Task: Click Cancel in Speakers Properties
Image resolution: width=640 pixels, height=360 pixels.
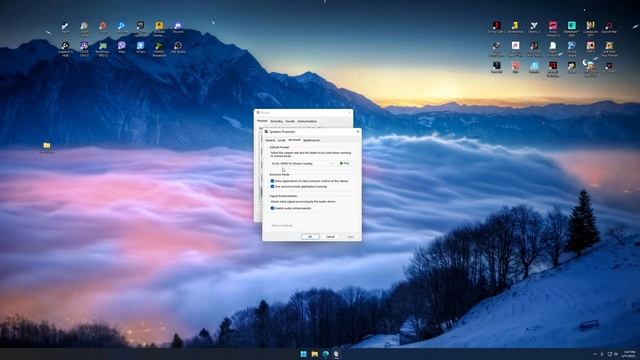Action: [330, 237]
